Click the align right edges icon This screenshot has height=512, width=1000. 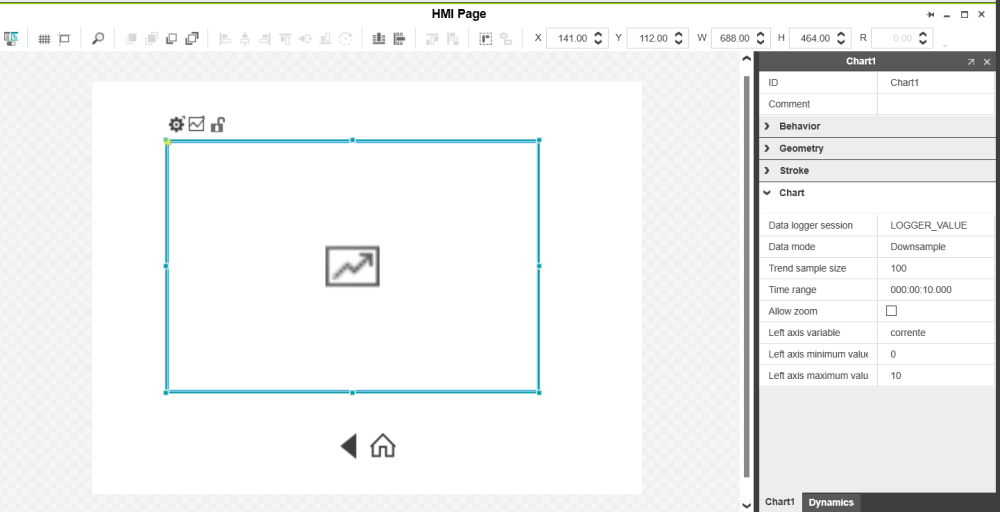click(x=265, y=39)
